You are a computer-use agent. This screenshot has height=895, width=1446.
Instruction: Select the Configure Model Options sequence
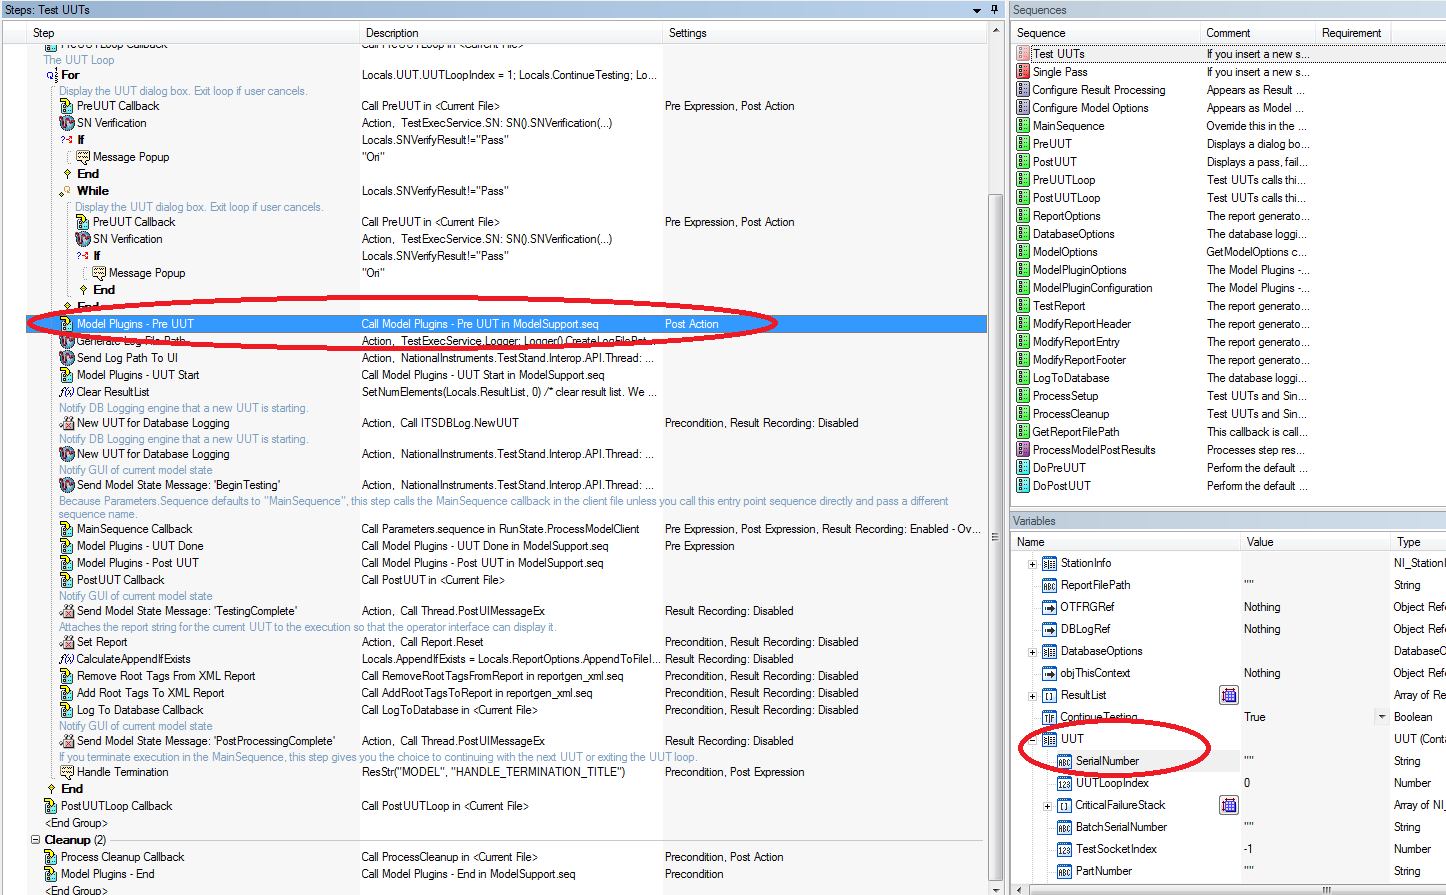pos(1090,108)
